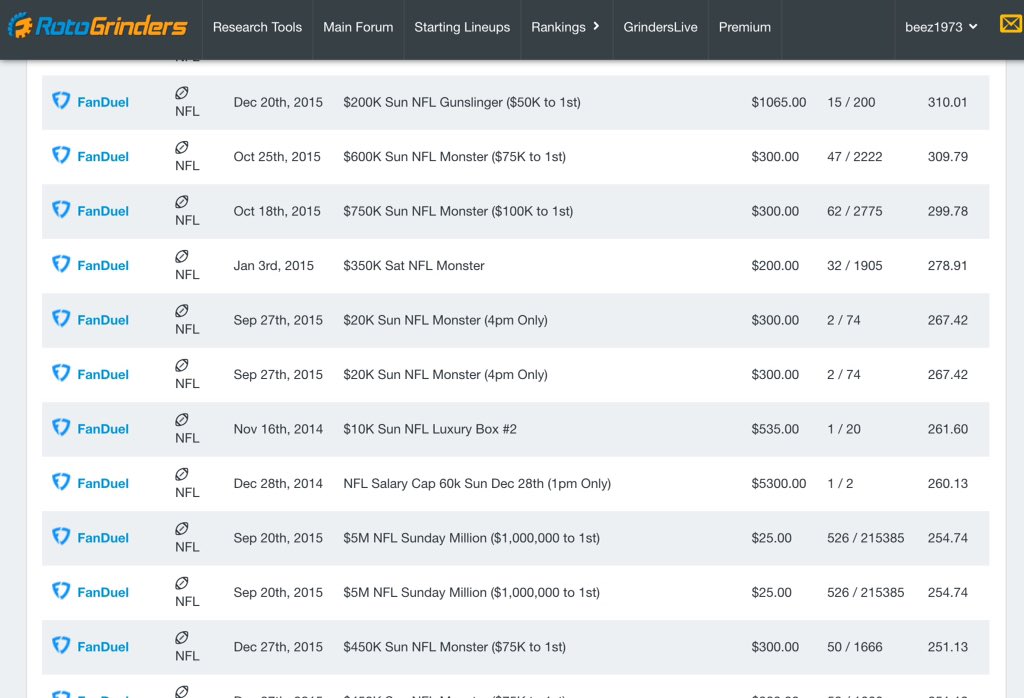Click the '32 / 1905' rank cell

point(854,266)
